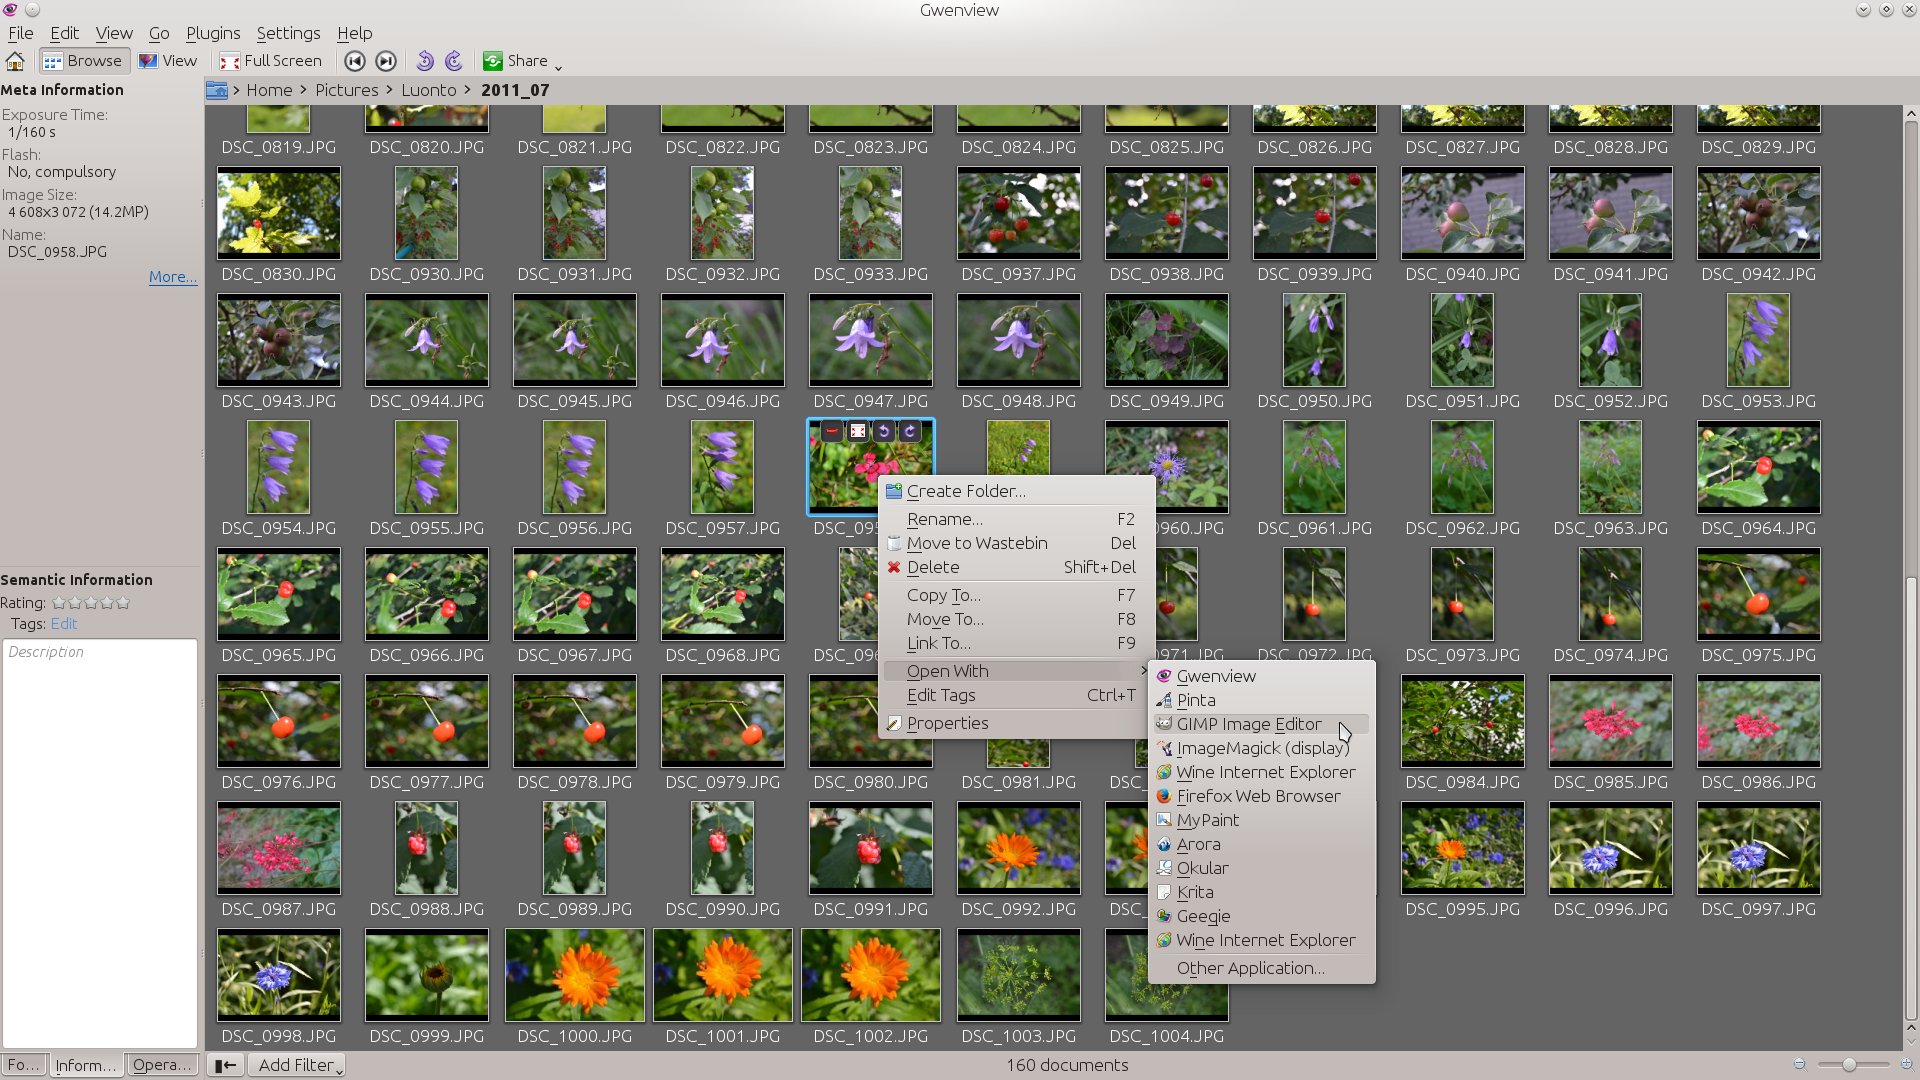1920x1080 pixels.
Task: Open the Share dropdown
Action: pyautogui.click(x=522, y=61)
